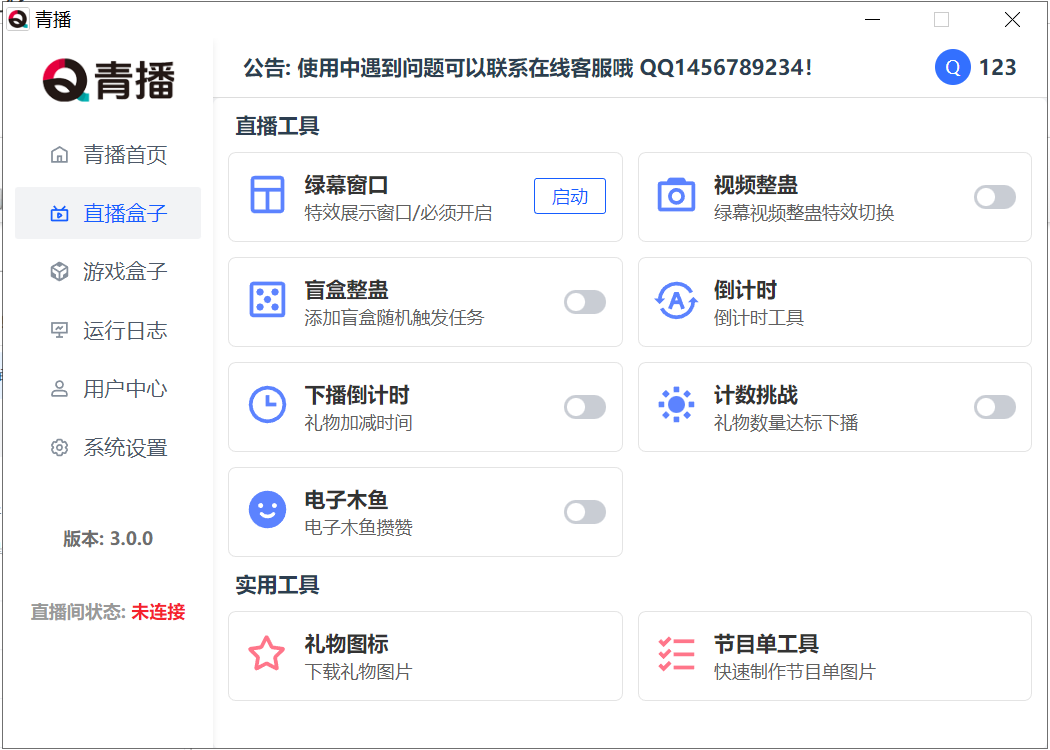Click the 绿幕视频整蛊特效切换 description
This screenshot has height=750, width=1050.
tap(804, 213)
